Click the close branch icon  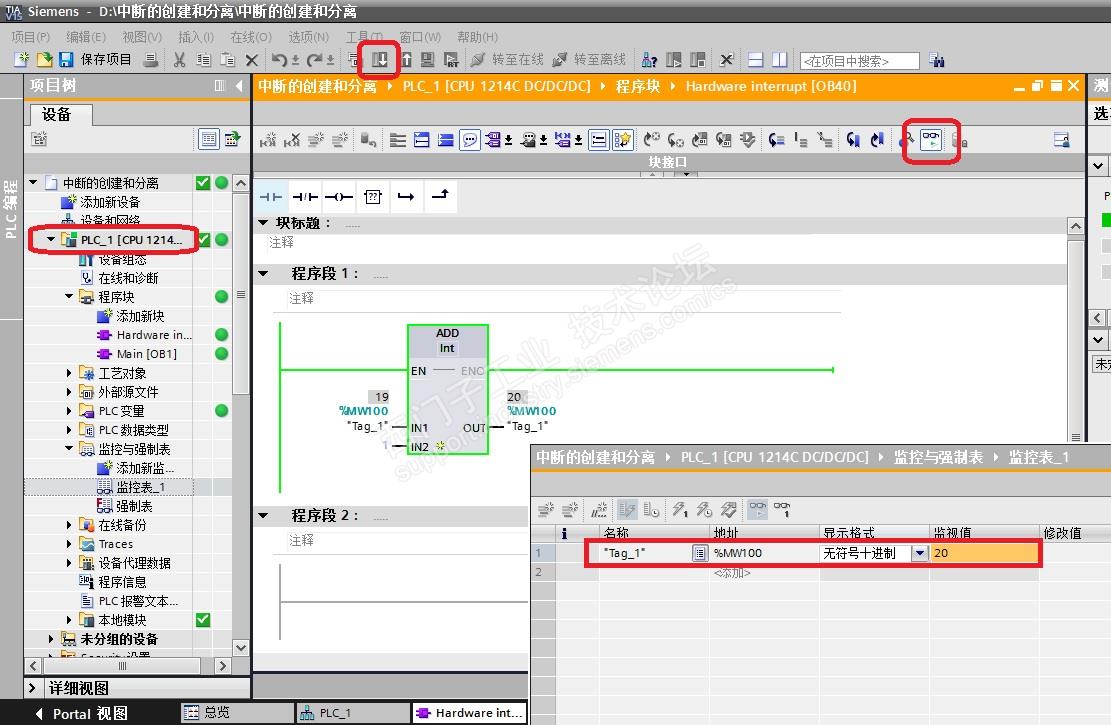[x=440, y=195]
